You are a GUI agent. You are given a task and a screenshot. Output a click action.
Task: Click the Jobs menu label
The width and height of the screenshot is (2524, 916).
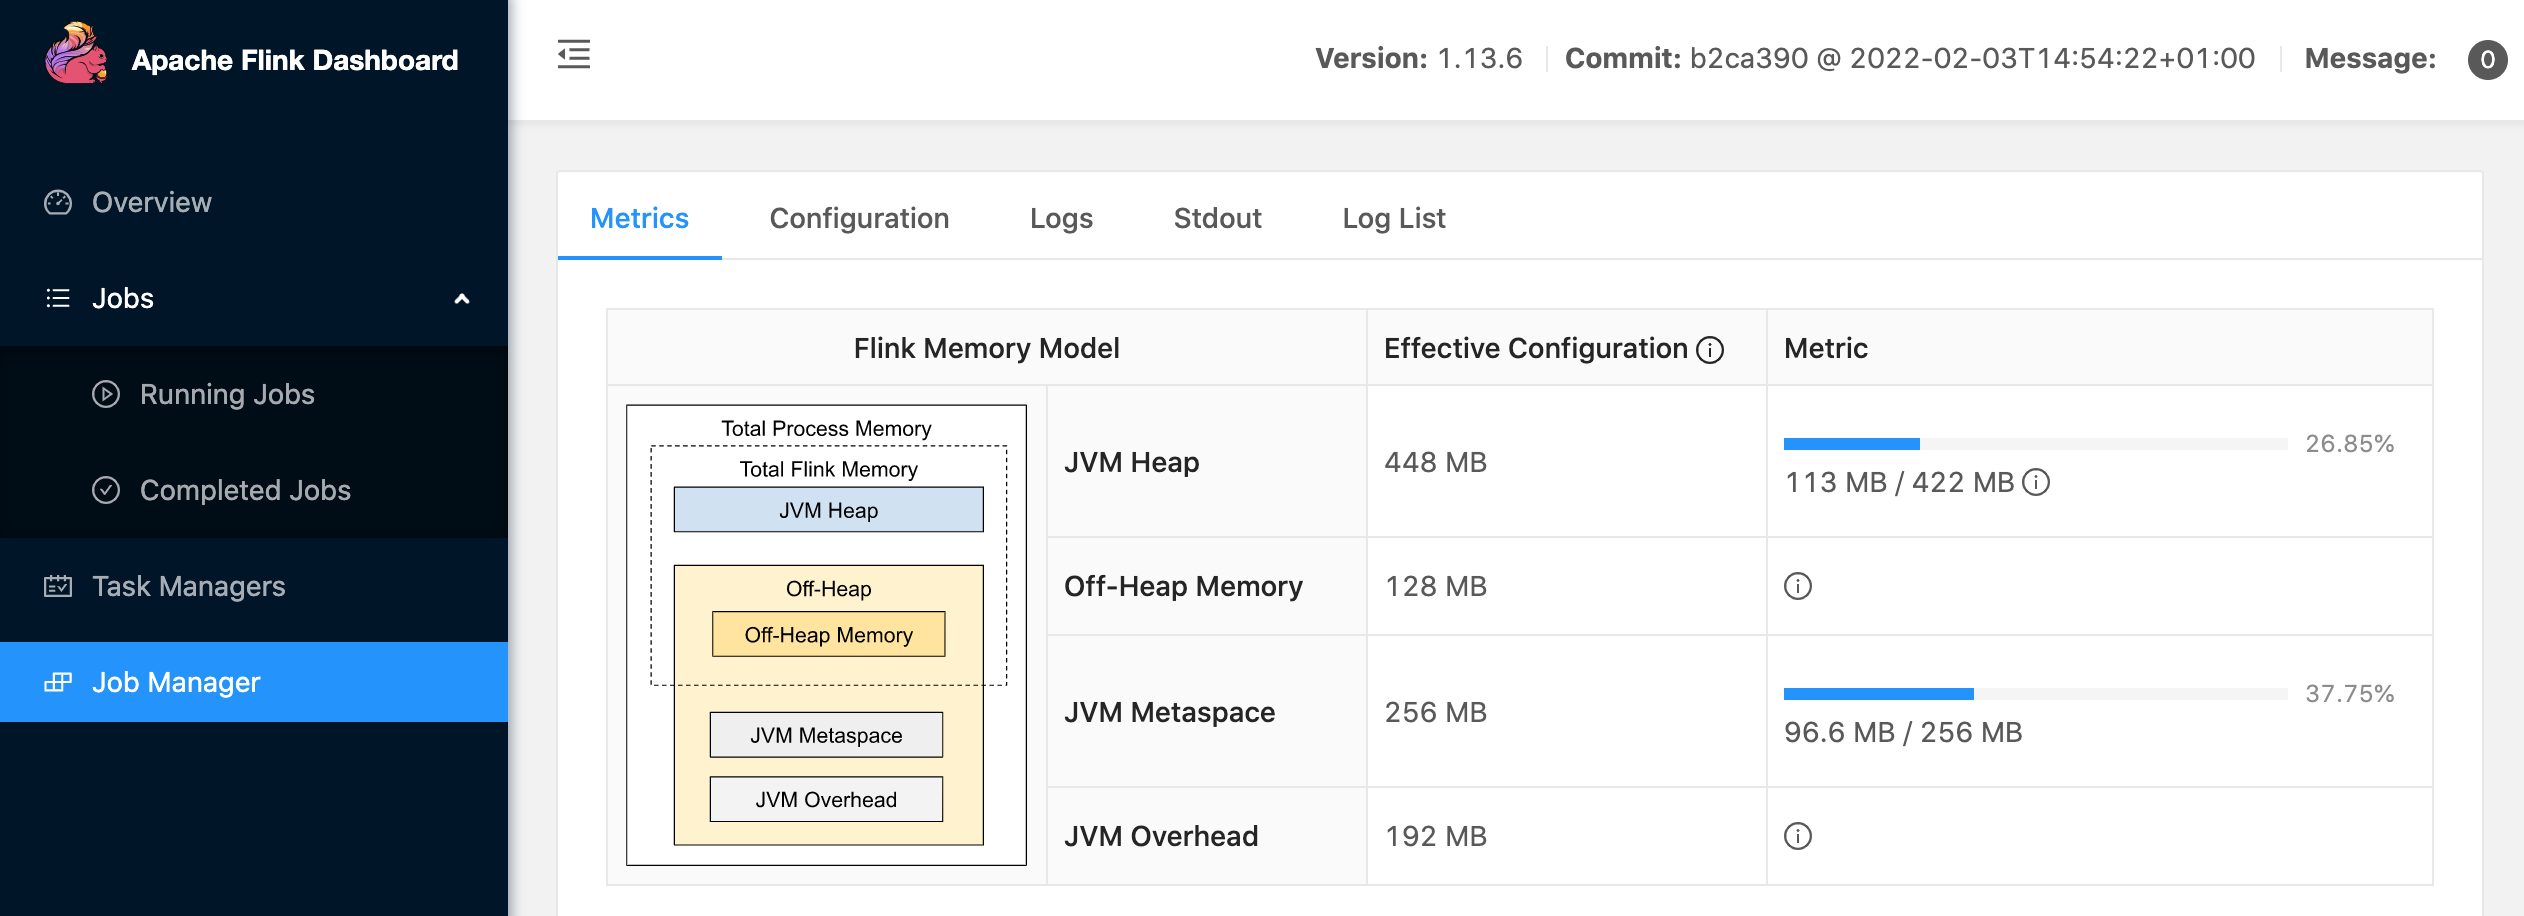123,298
